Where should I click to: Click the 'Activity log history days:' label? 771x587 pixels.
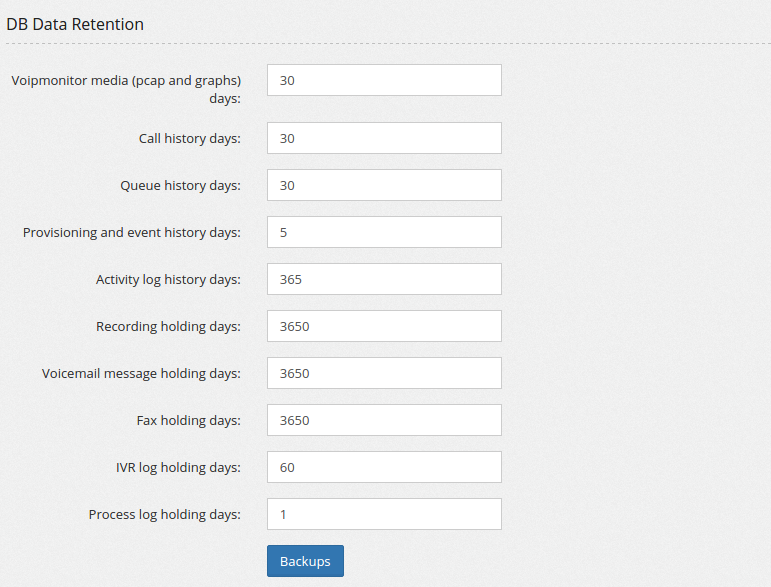(168, 280)
